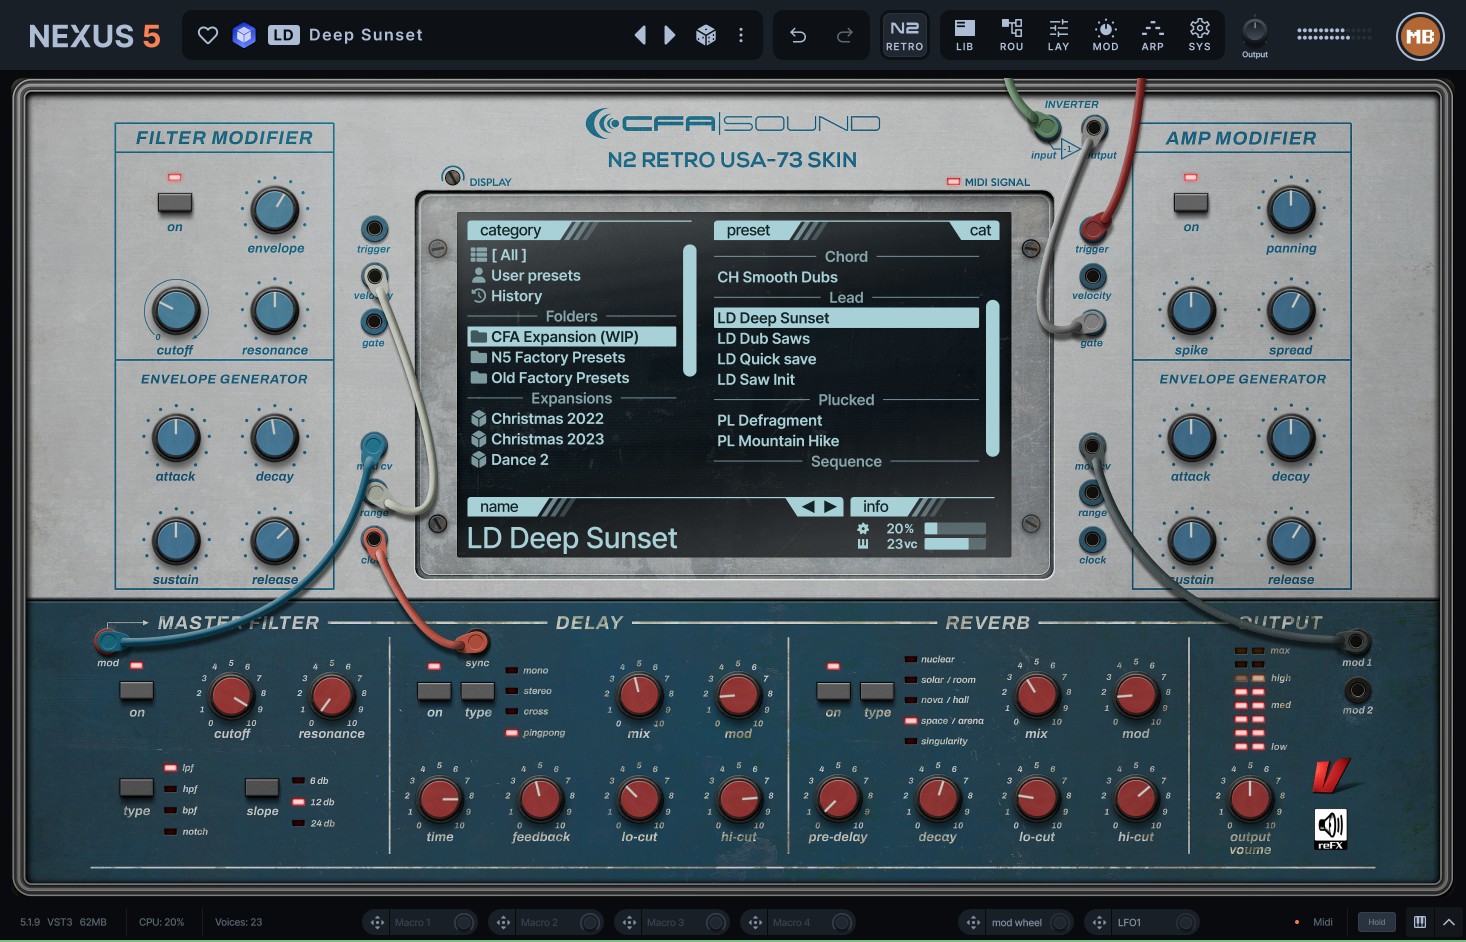The image size is (1466, 942).
Task: Cycle the Master Filter type button
Action: (x=137, y=788)
